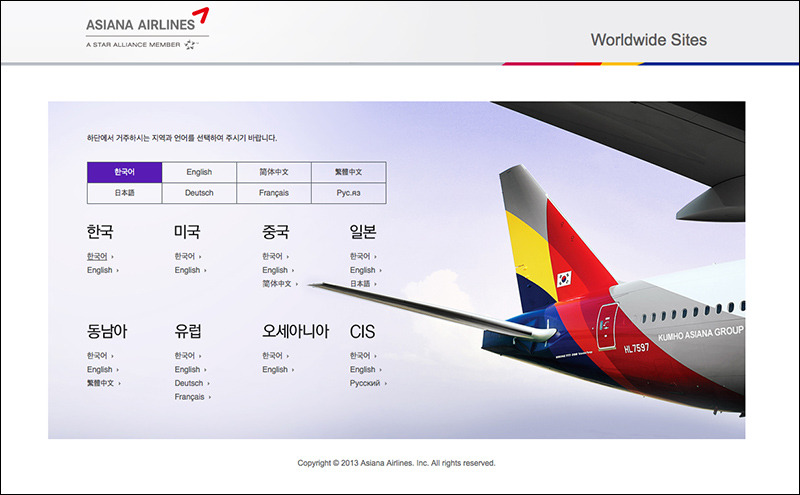Click the CIS region heading
This screenshot has height=495, width=800.
coord(362,332)
